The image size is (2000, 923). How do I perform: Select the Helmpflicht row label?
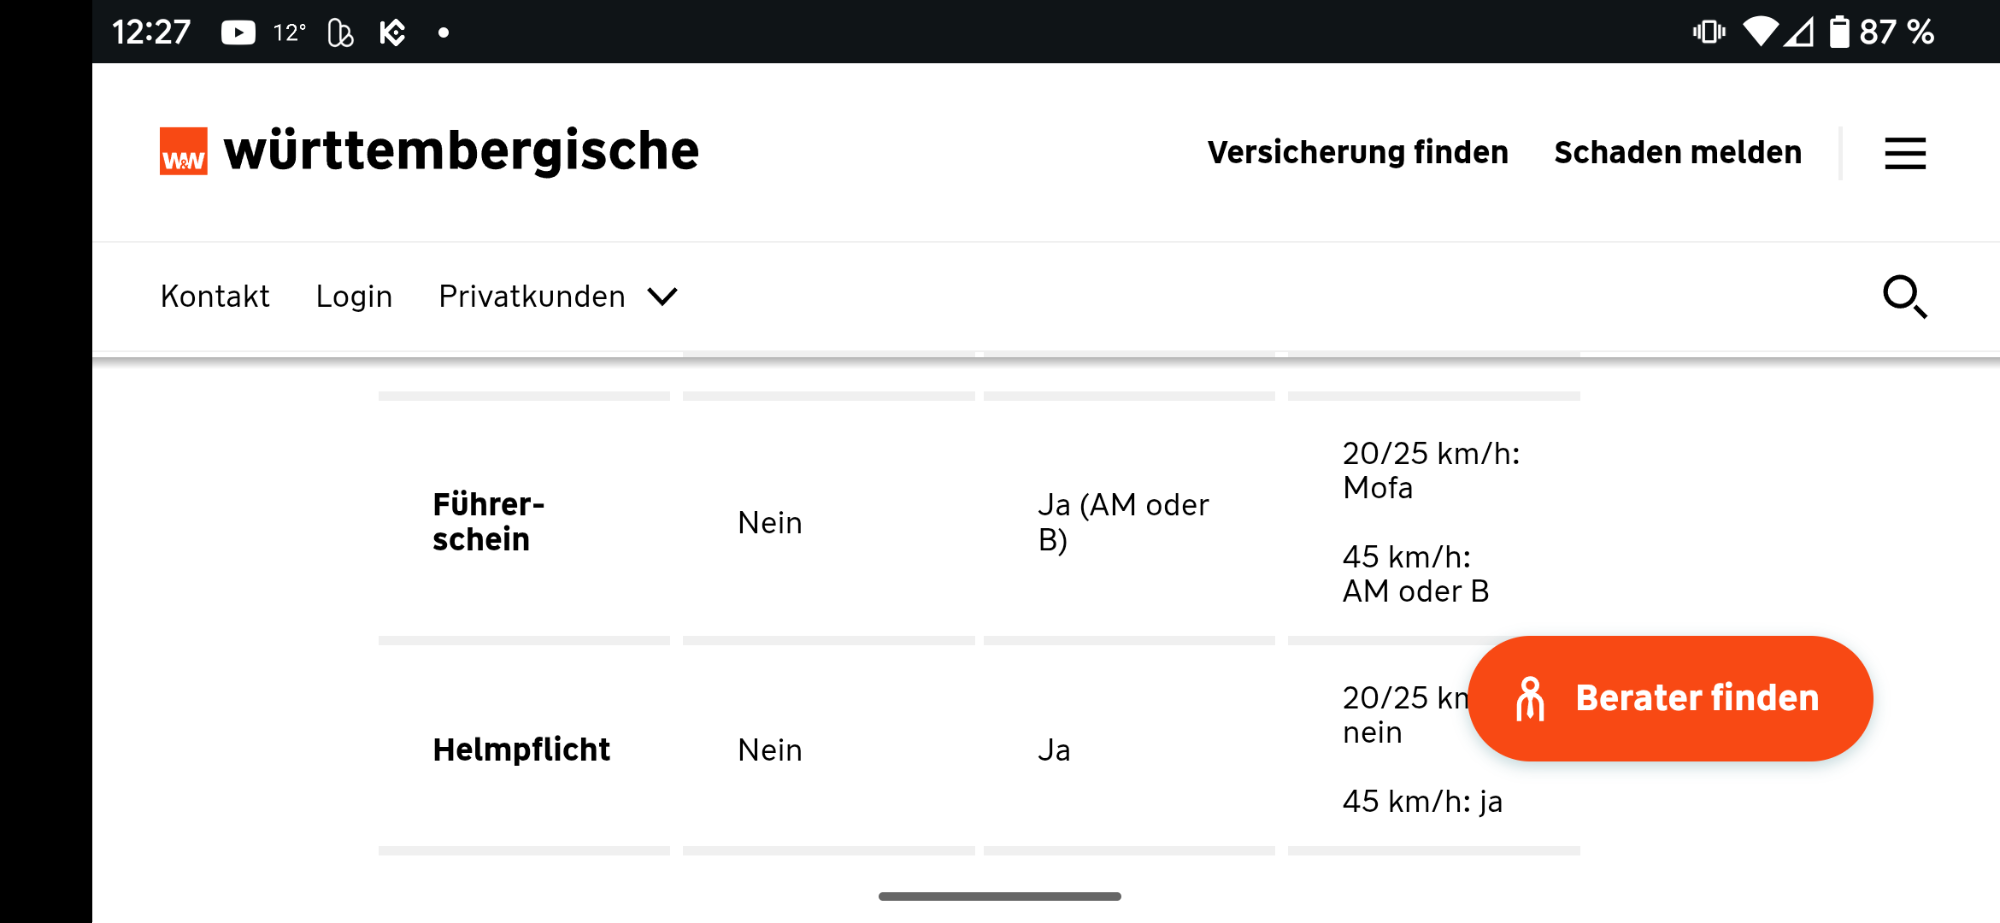tap(521, 750)
